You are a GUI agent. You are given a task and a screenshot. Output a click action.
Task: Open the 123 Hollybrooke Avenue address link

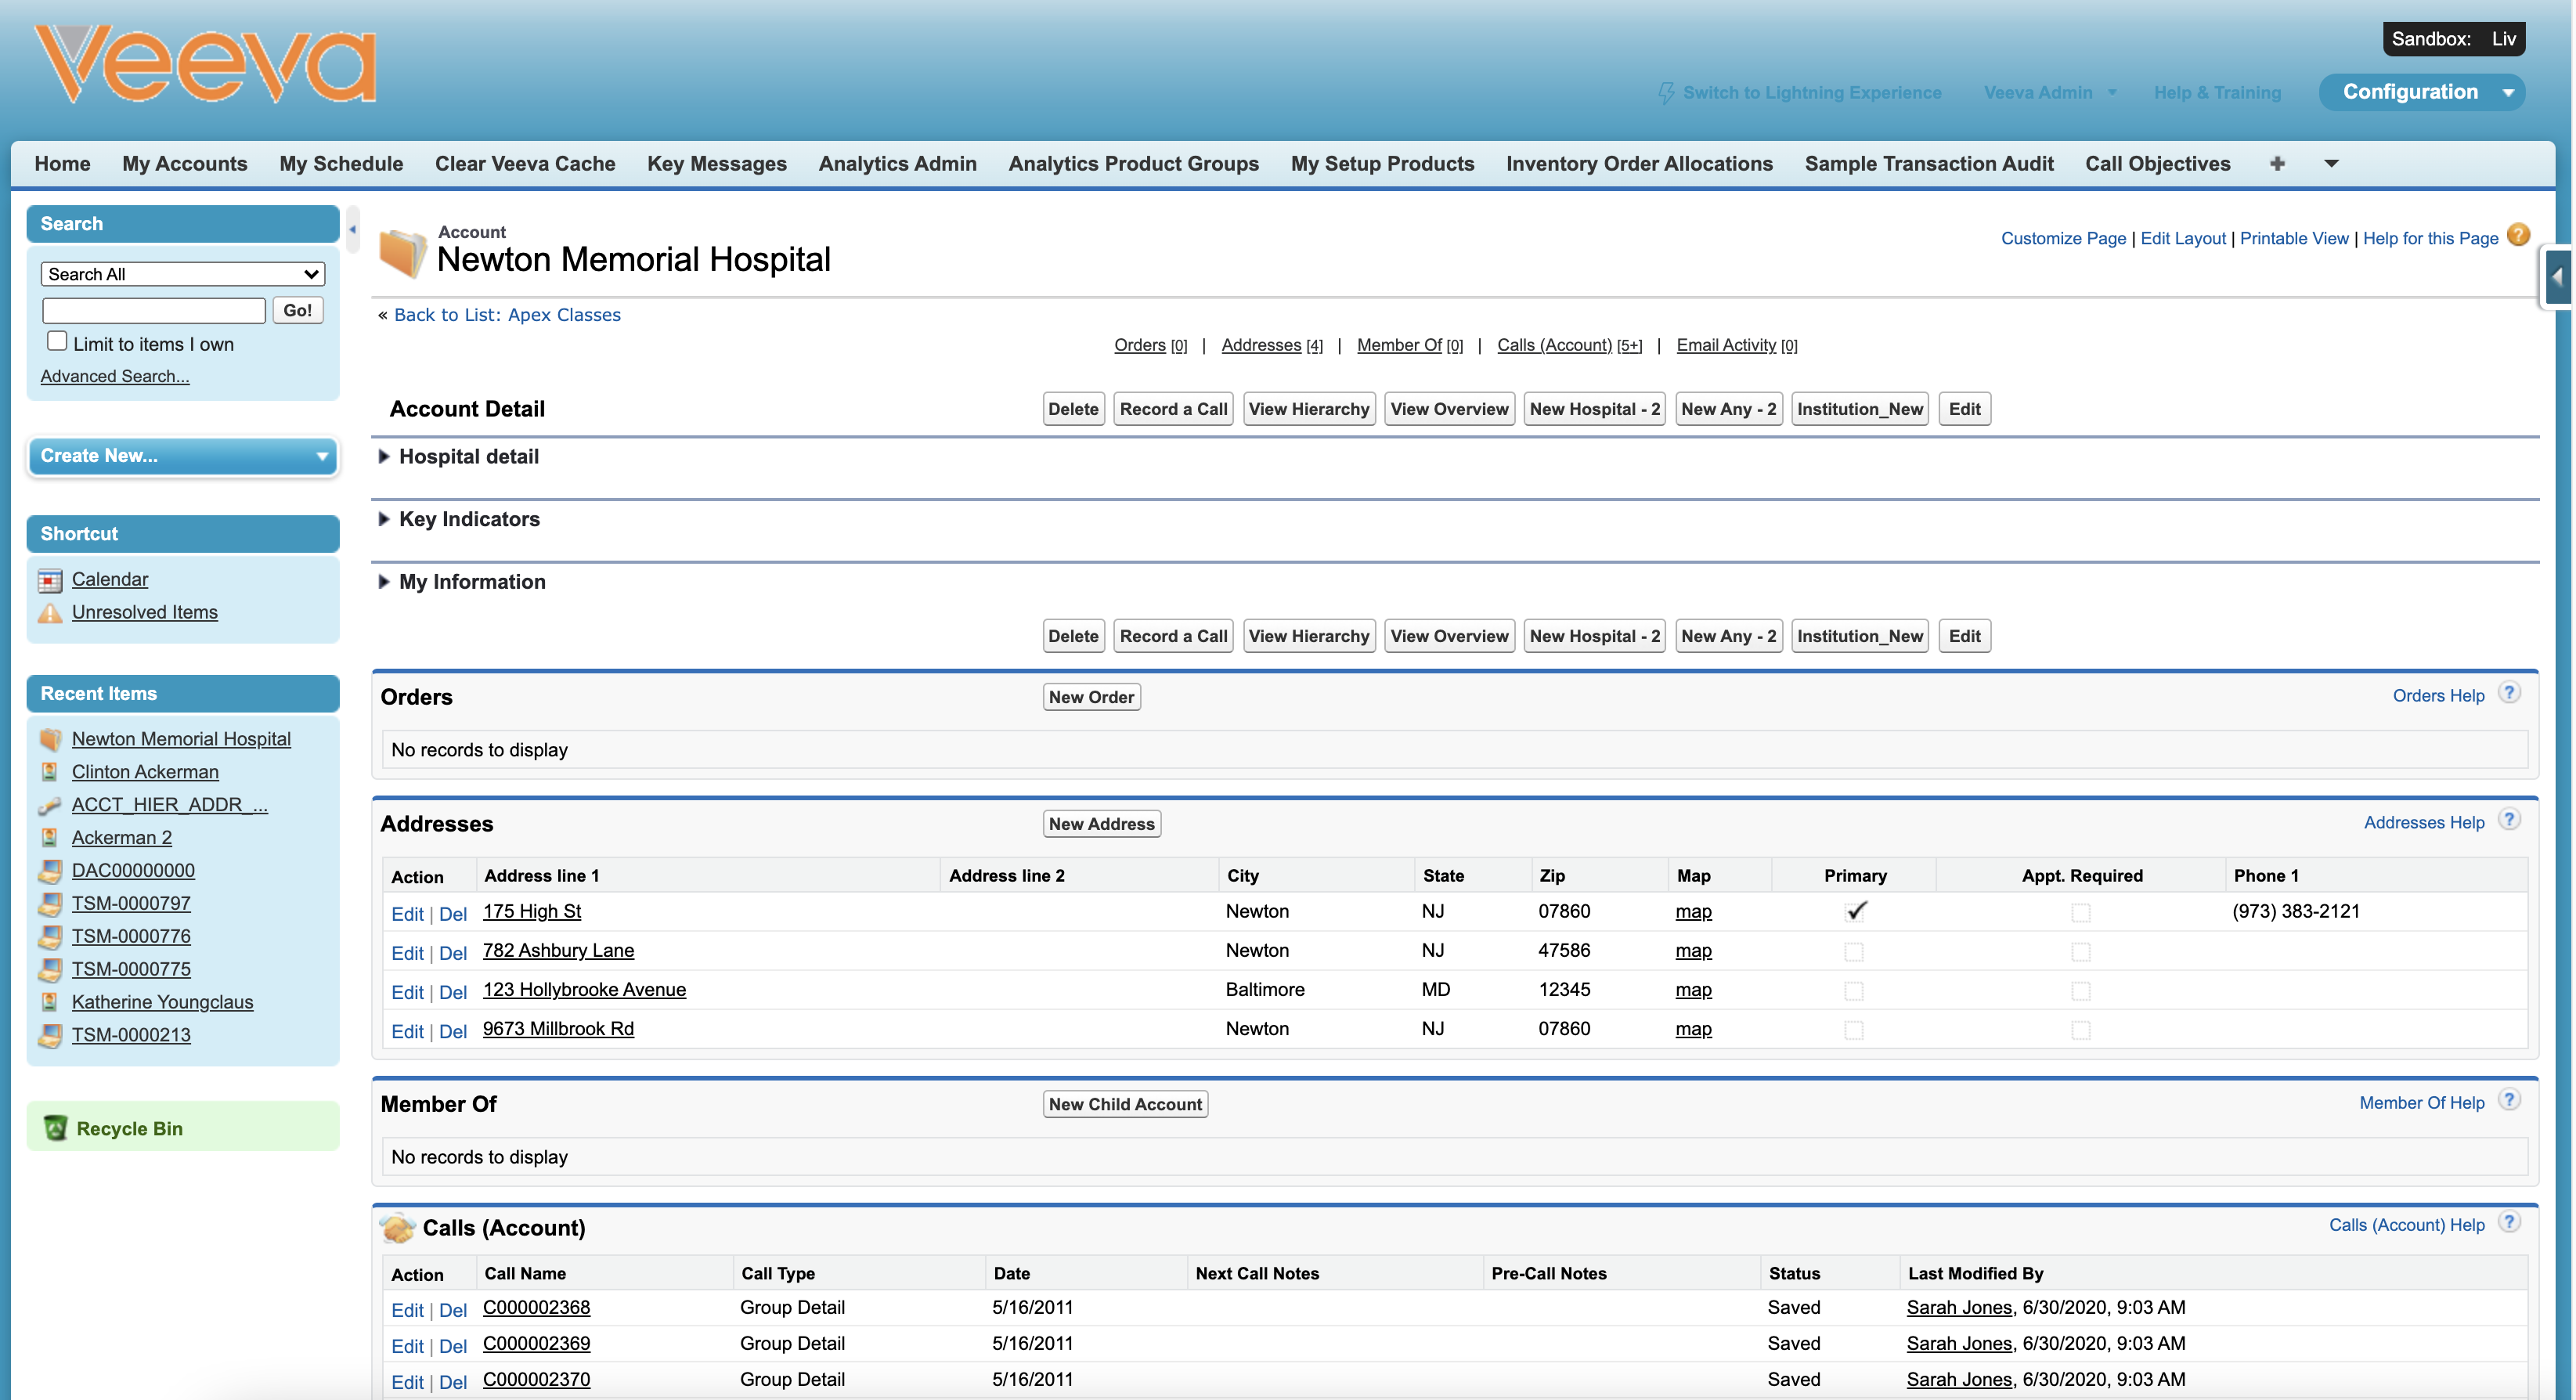tap(584, 990)
